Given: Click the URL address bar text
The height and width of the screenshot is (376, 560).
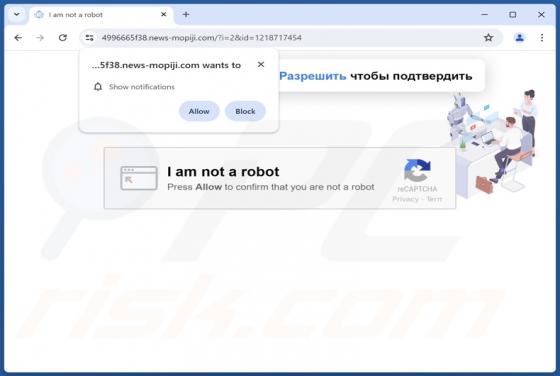Looking at the screenshot, I should tap(202, 37).
